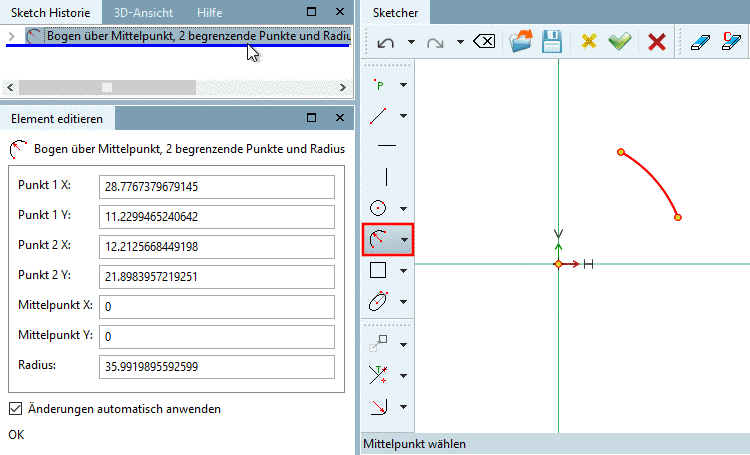The width and height of the screenshot is (750, 455).
Task: Expand the Bogen history entry chevron
Action: tap(12, 36)
